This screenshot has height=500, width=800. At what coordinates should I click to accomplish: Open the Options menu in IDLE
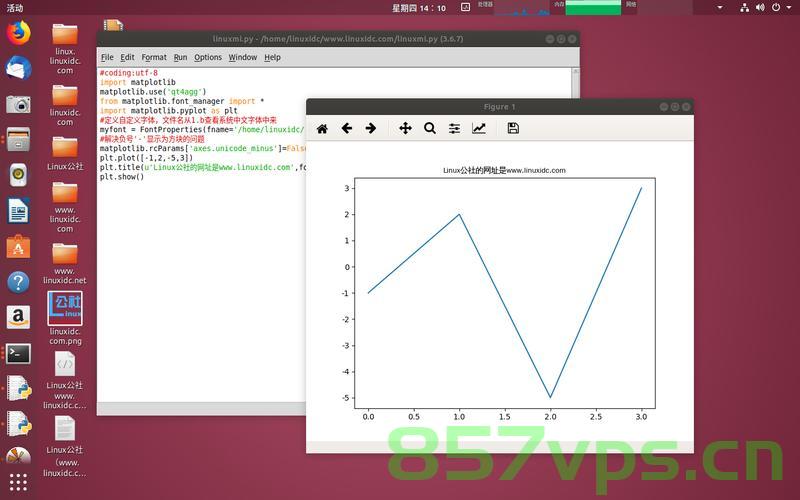coord(208,57)
